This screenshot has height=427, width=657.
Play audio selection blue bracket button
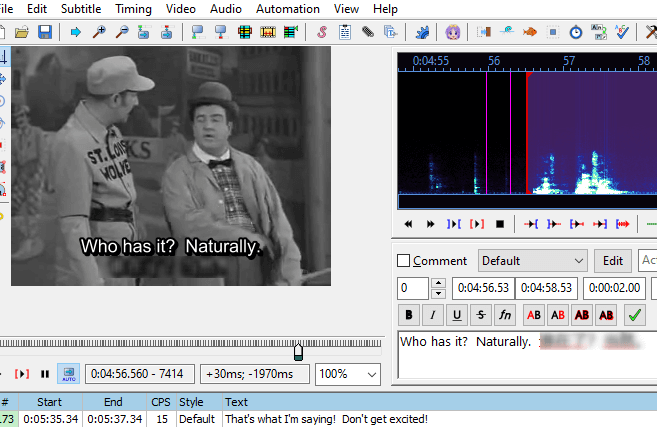click(453, 224)
